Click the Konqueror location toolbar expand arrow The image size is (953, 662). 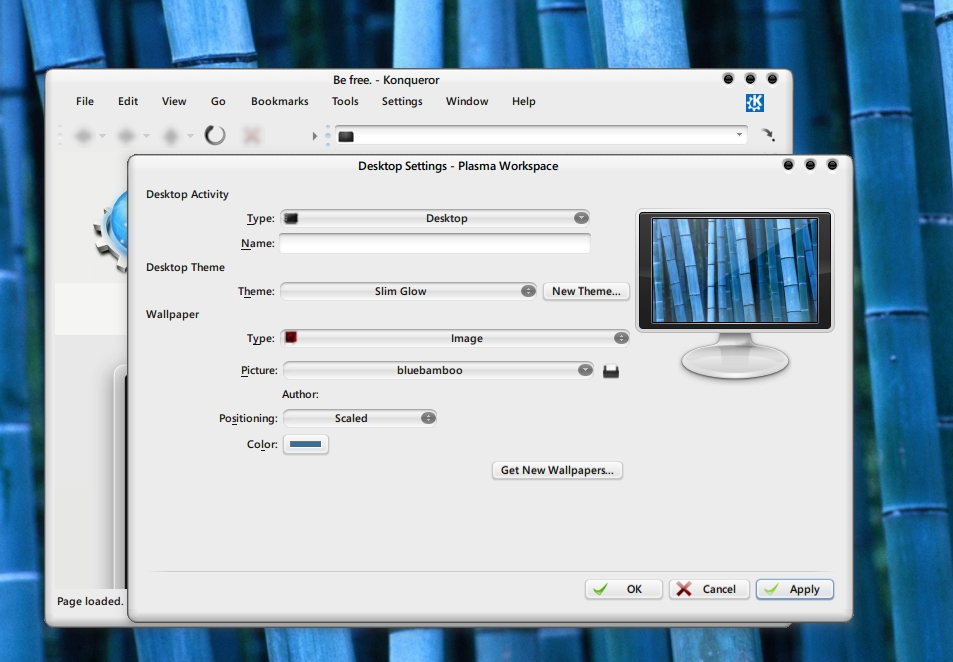(314, 136)
